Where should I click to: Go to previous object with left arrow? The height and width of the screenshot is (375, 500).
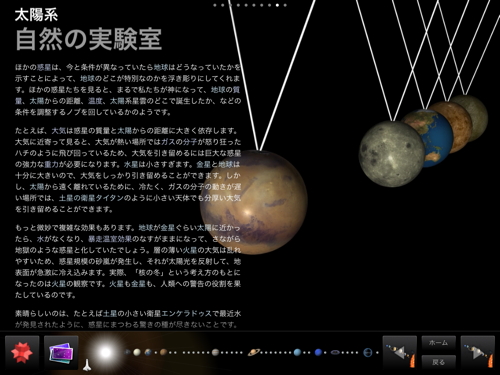pos(400,353)
